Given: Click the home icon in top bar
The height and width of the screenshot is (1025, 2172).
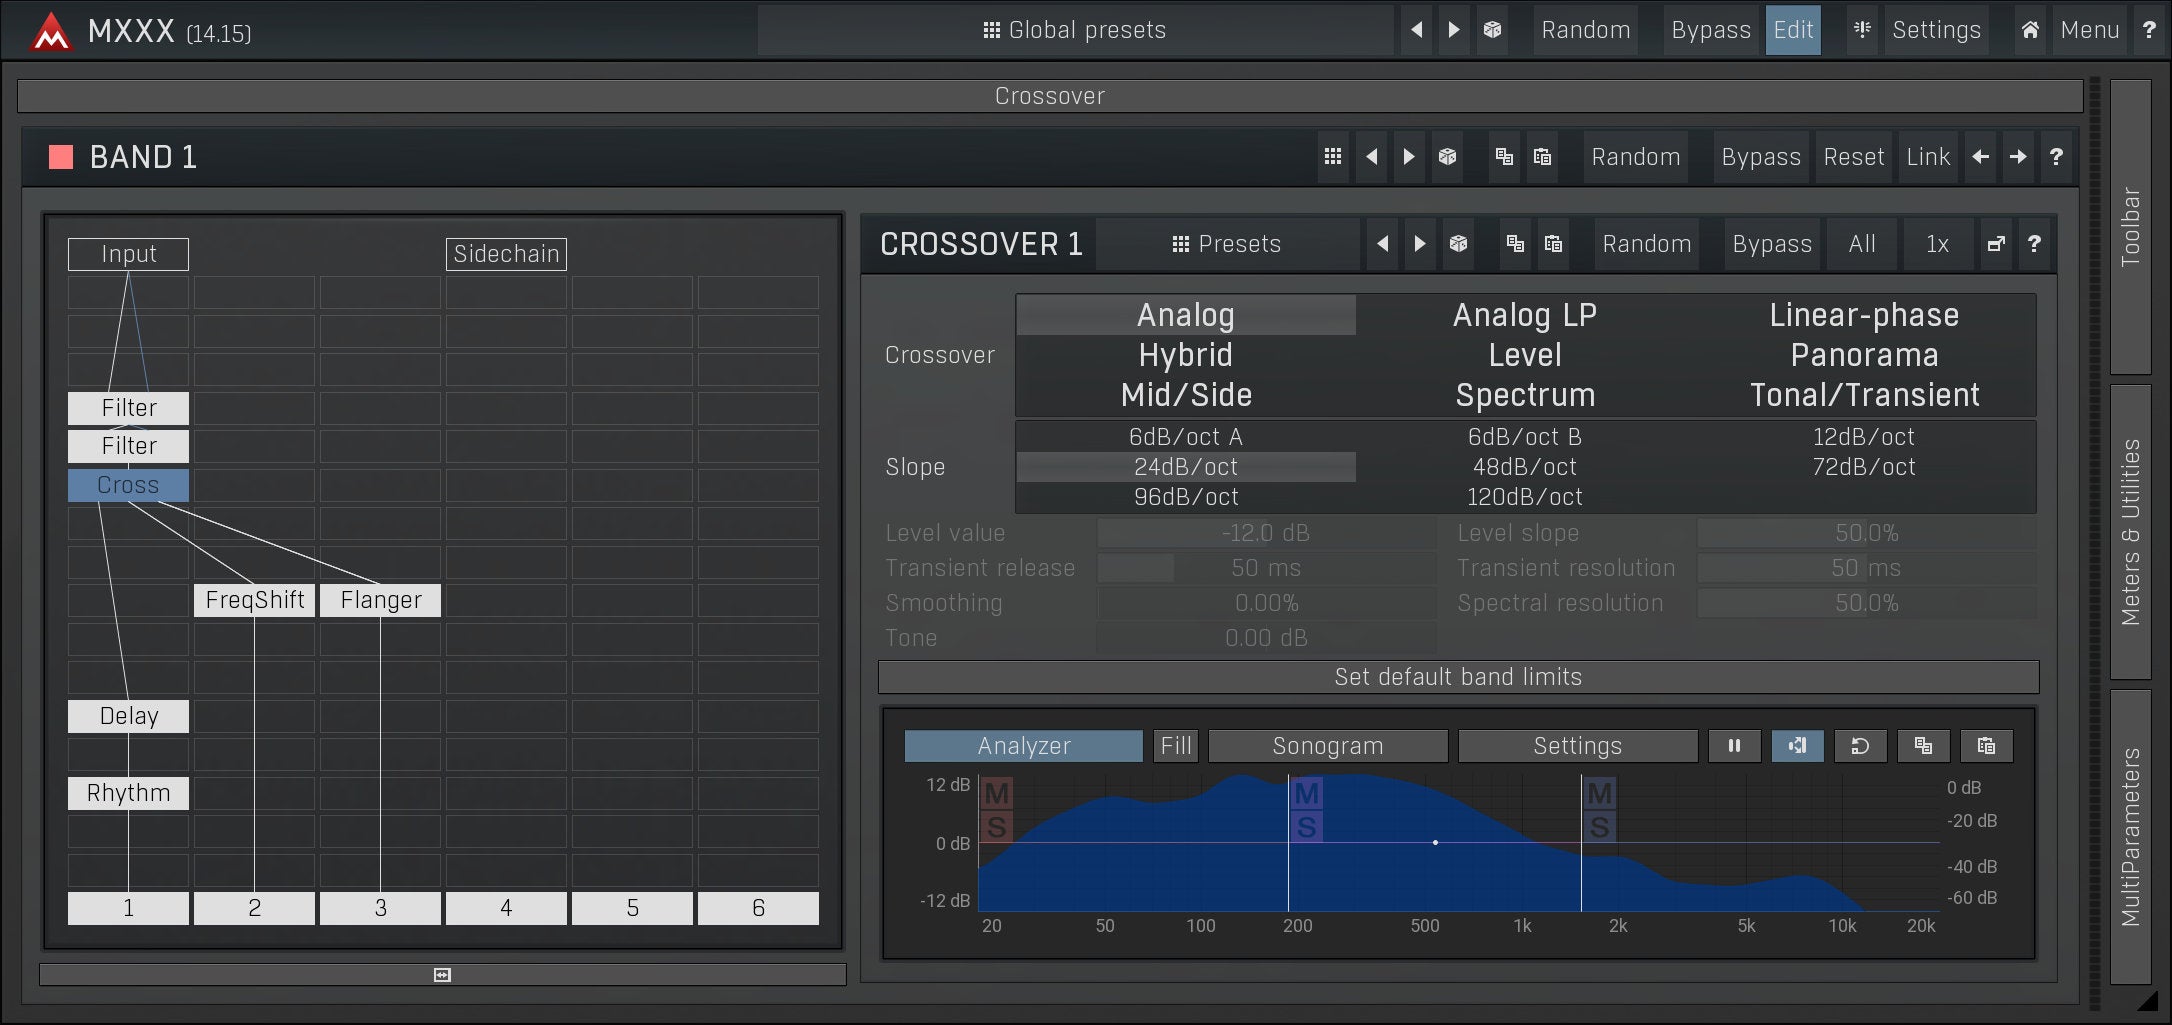Looking at the screenshot, I should pyautogui.click(x=2030, y=30).
